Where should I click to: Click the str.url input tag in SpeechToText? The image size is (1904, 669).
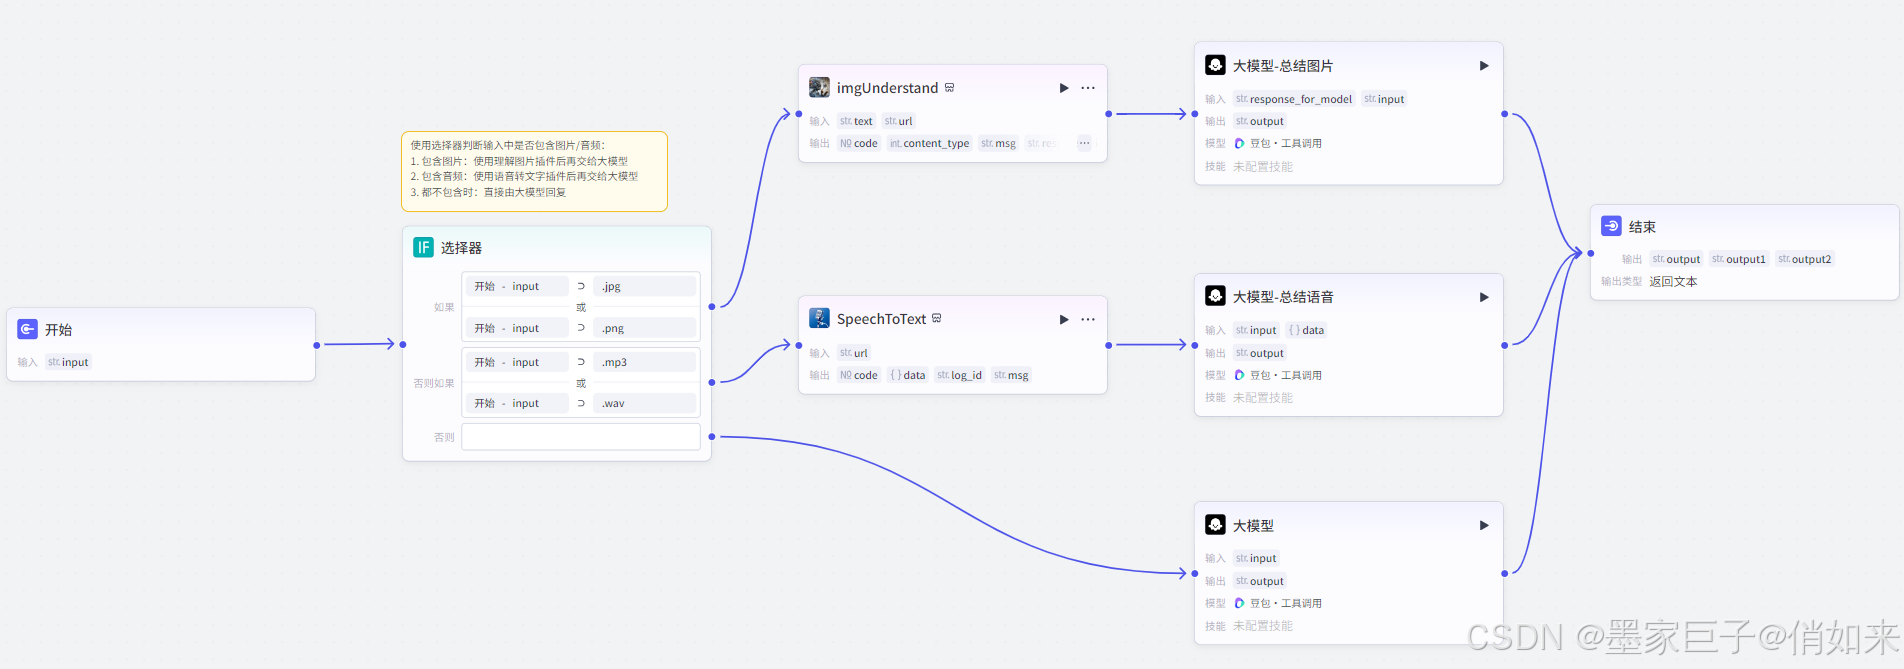coord(854,353)
